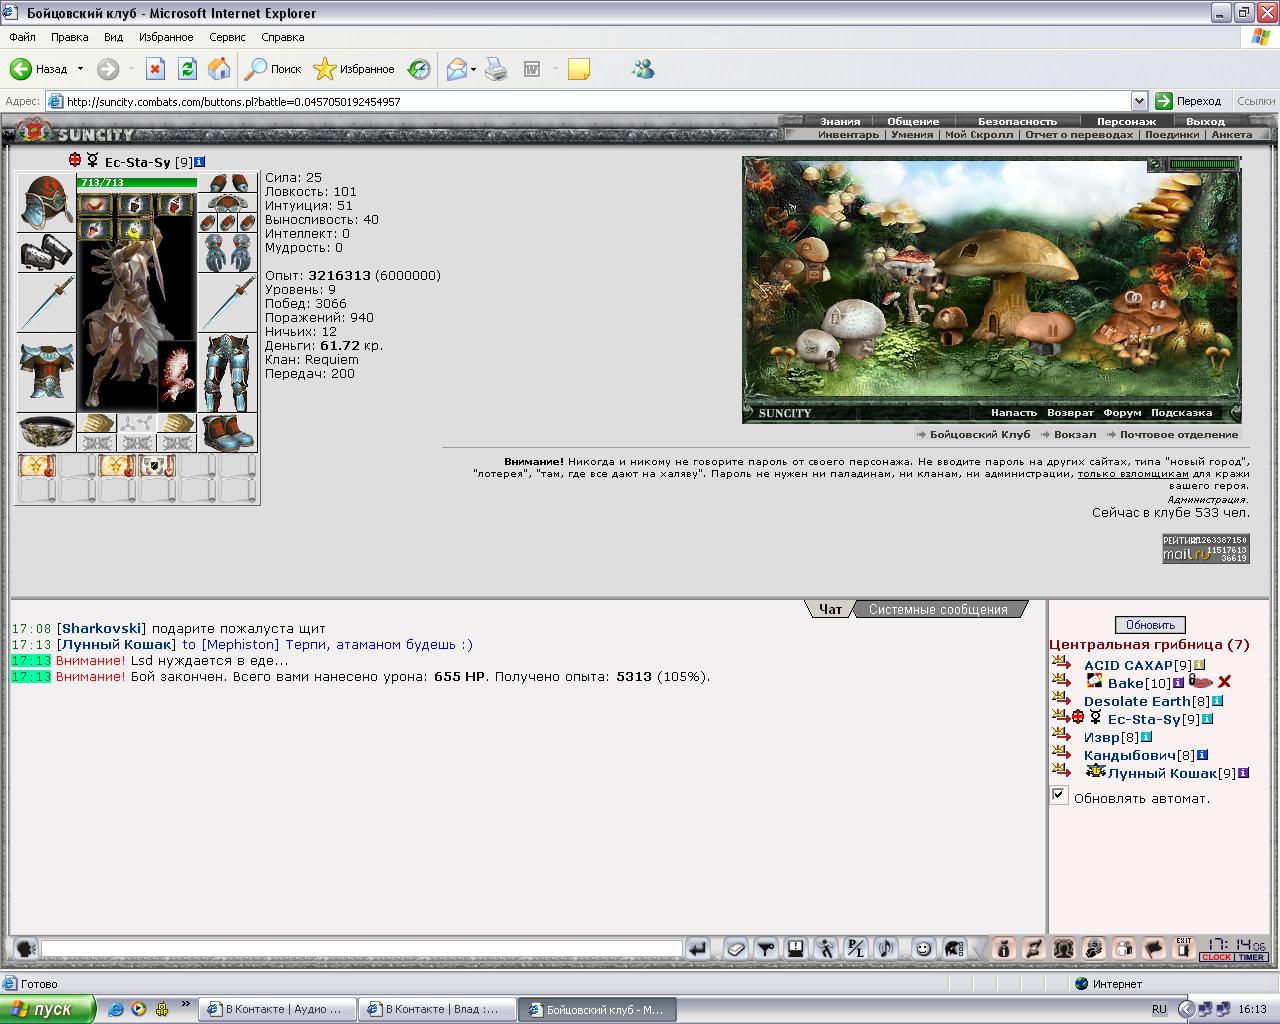Click the EXIT door icon
1280x1024 pixels.
click(1184, 948)
